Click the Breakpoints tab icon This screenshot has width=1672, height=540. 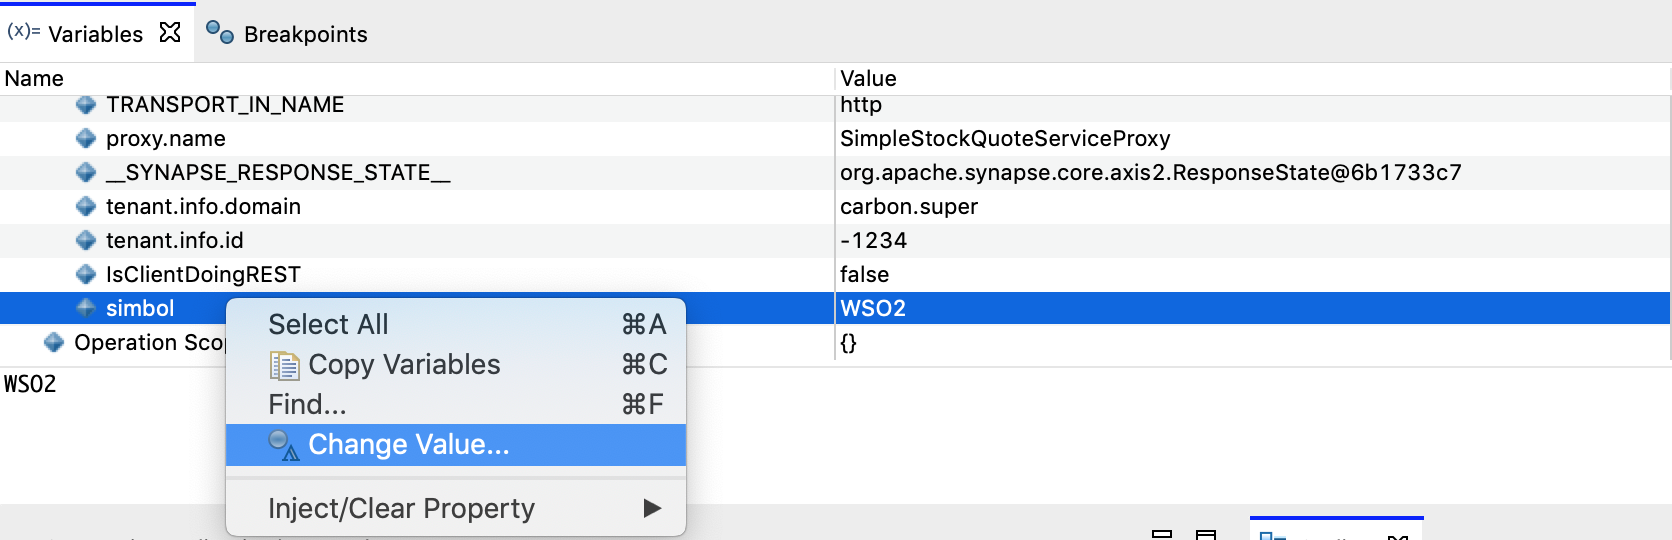(219, 32)
